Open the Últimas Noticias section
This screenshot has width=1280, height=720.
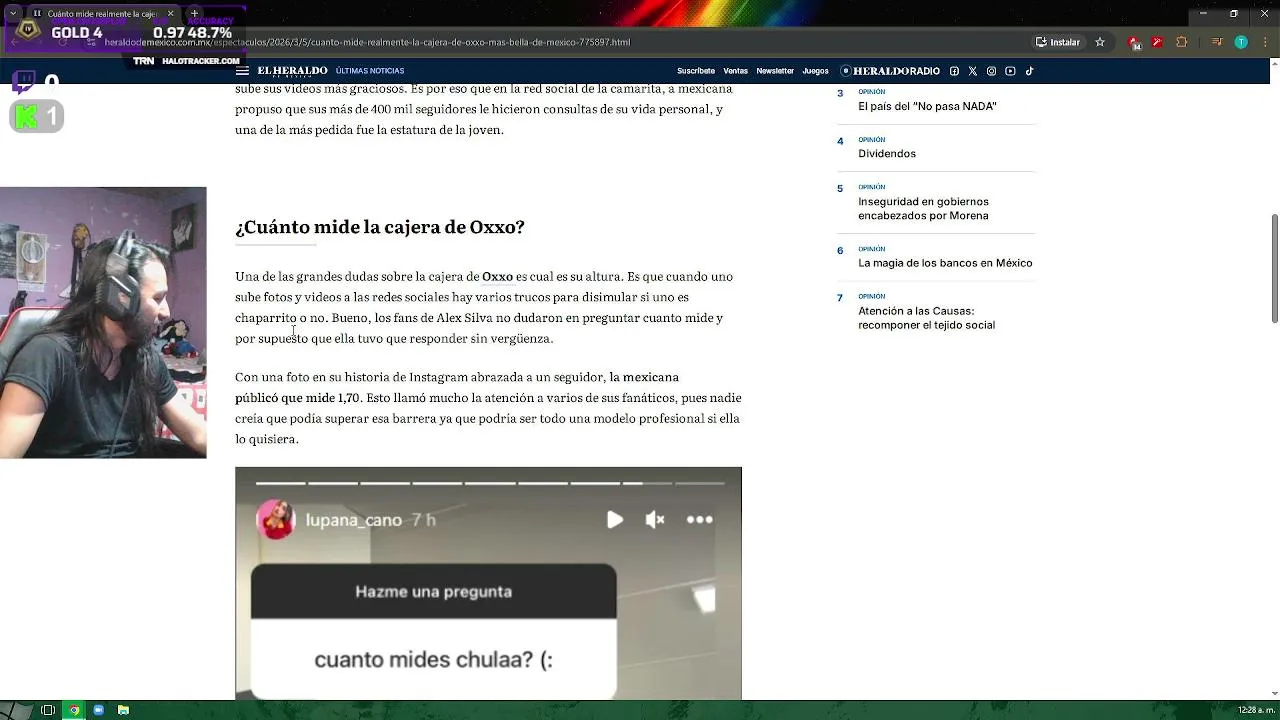pos(370,71)
